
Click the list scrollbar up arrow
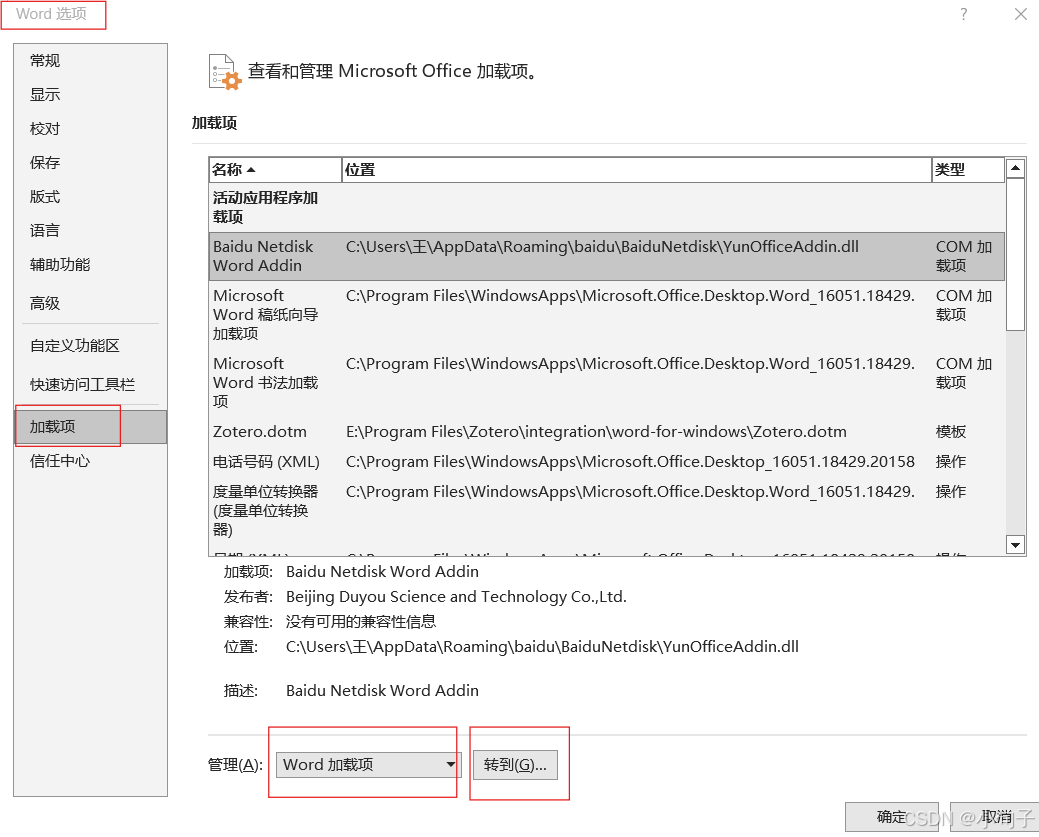1015,168
